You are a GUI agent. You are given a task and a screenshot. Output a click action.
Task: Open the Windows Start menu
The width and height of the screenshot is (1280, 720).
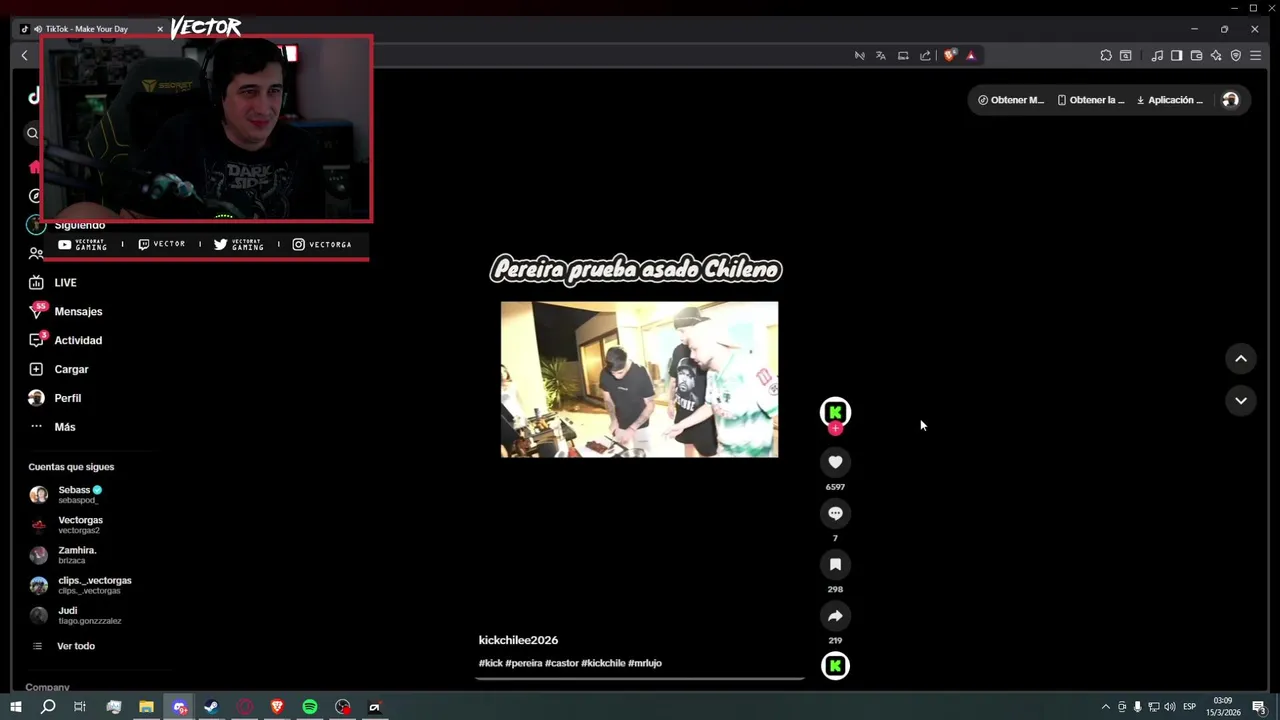[16, 707]
